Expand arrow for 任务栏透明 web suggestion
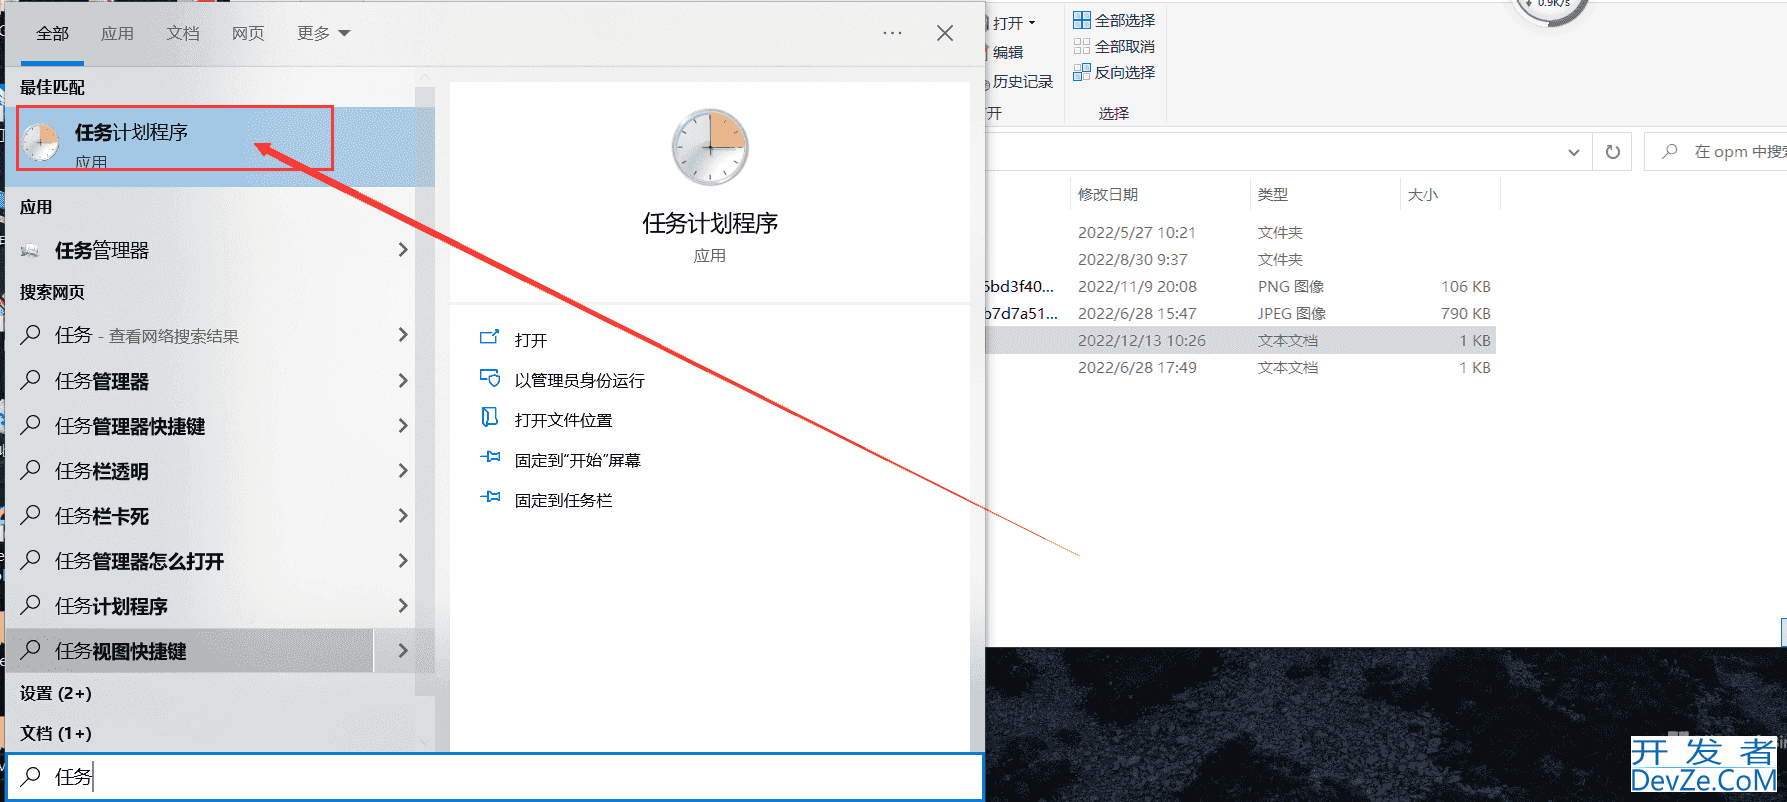1787x802 pixels. click(x=403, y=470)
